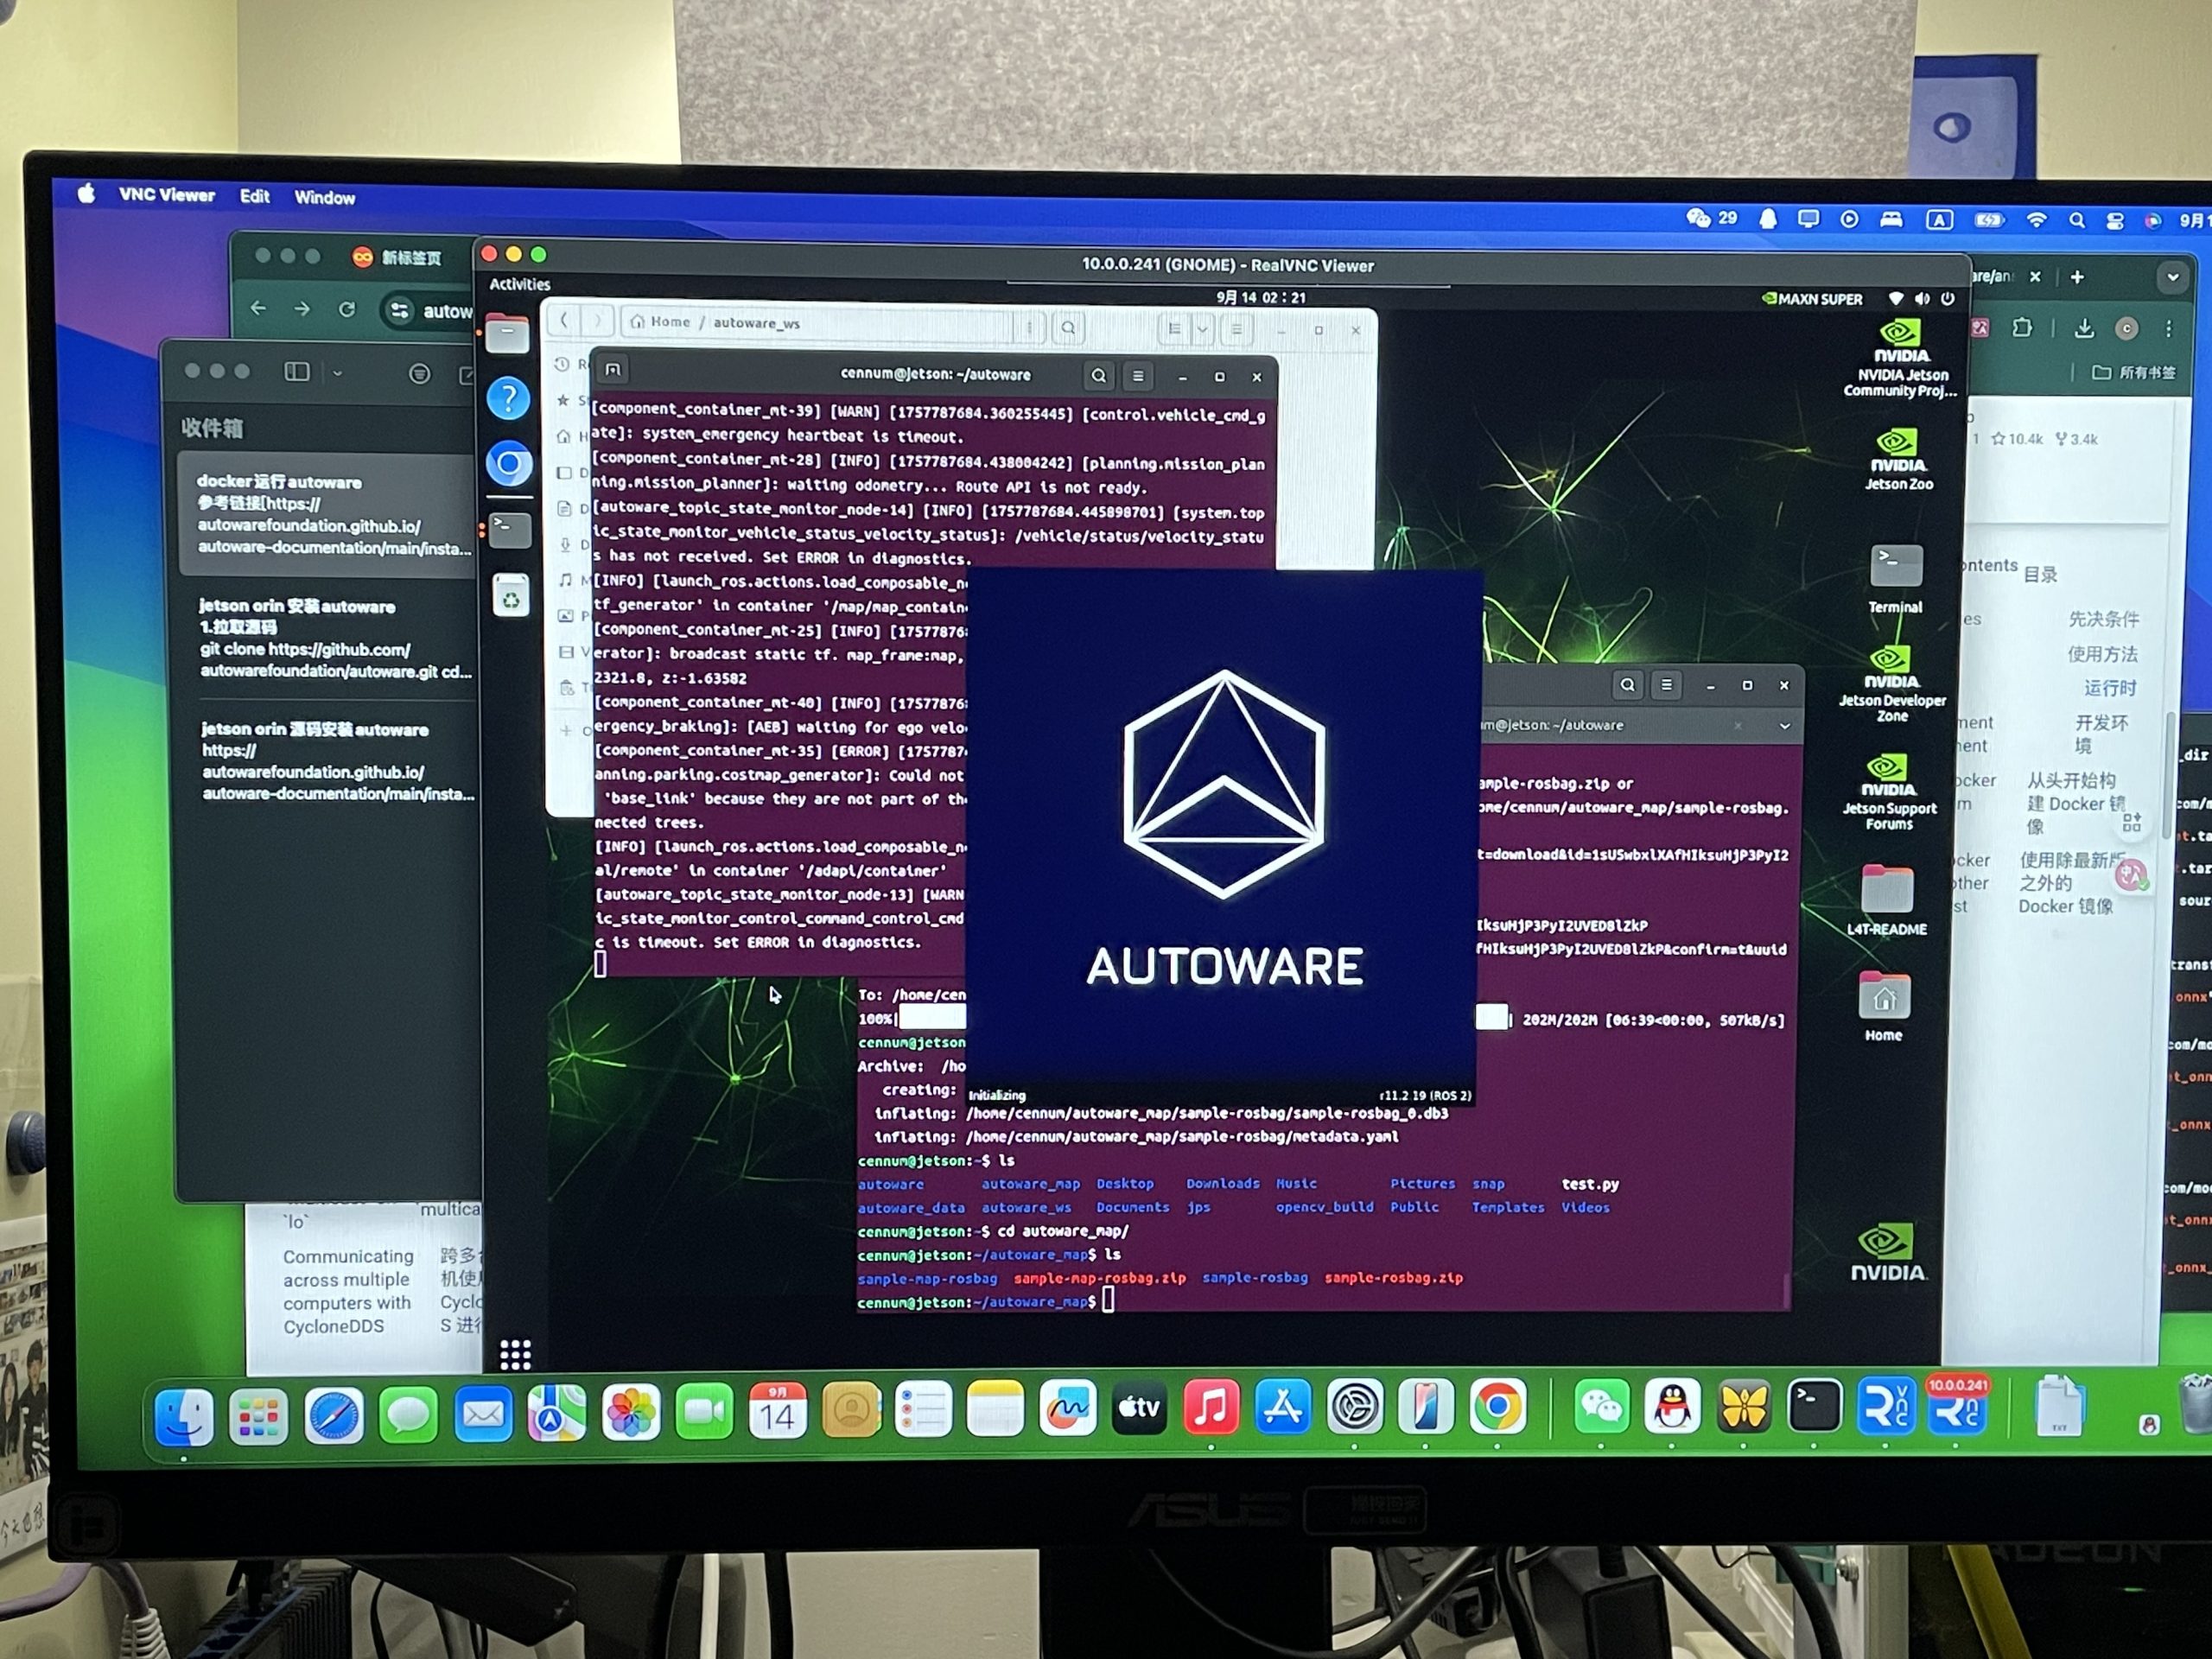Click the power icon in the GNOME top bar

pyautogui.click(x=1948, y=299)
